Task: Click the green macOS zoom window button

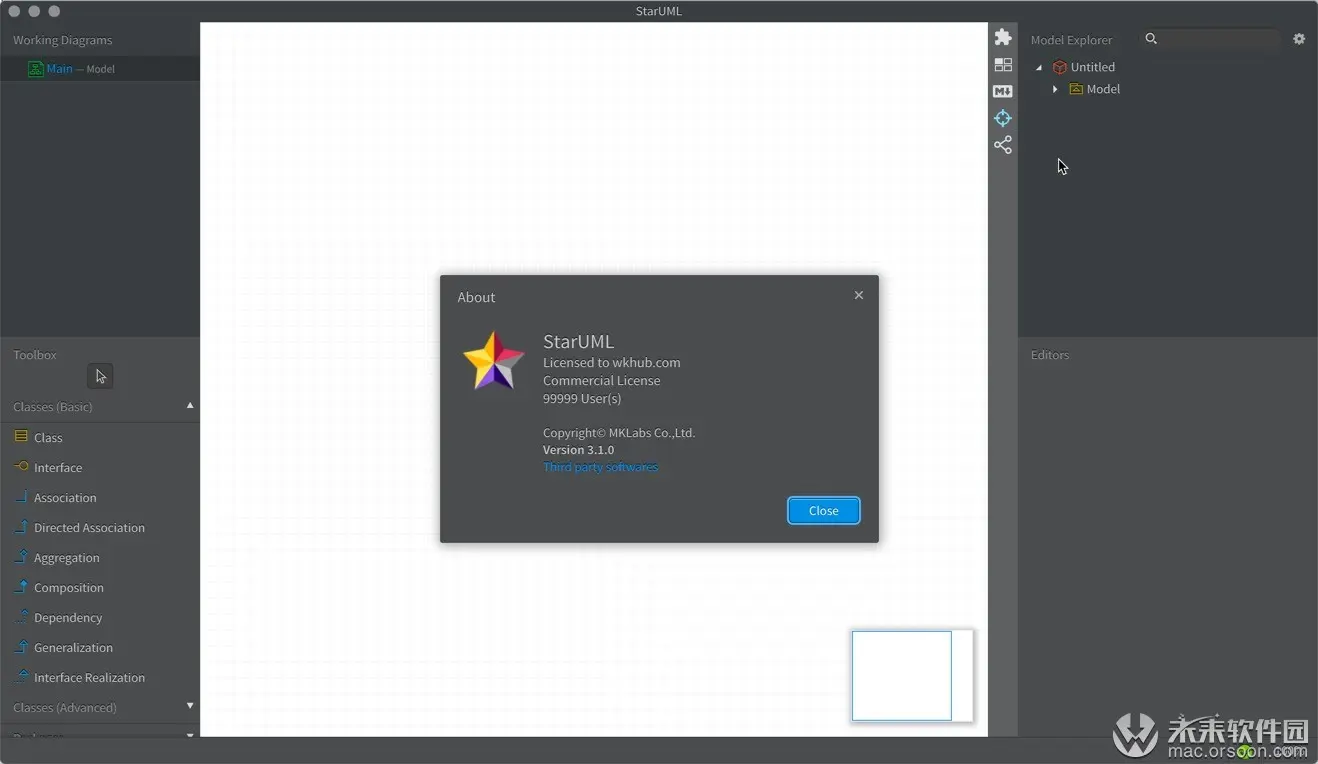Action: coord(54,11)
